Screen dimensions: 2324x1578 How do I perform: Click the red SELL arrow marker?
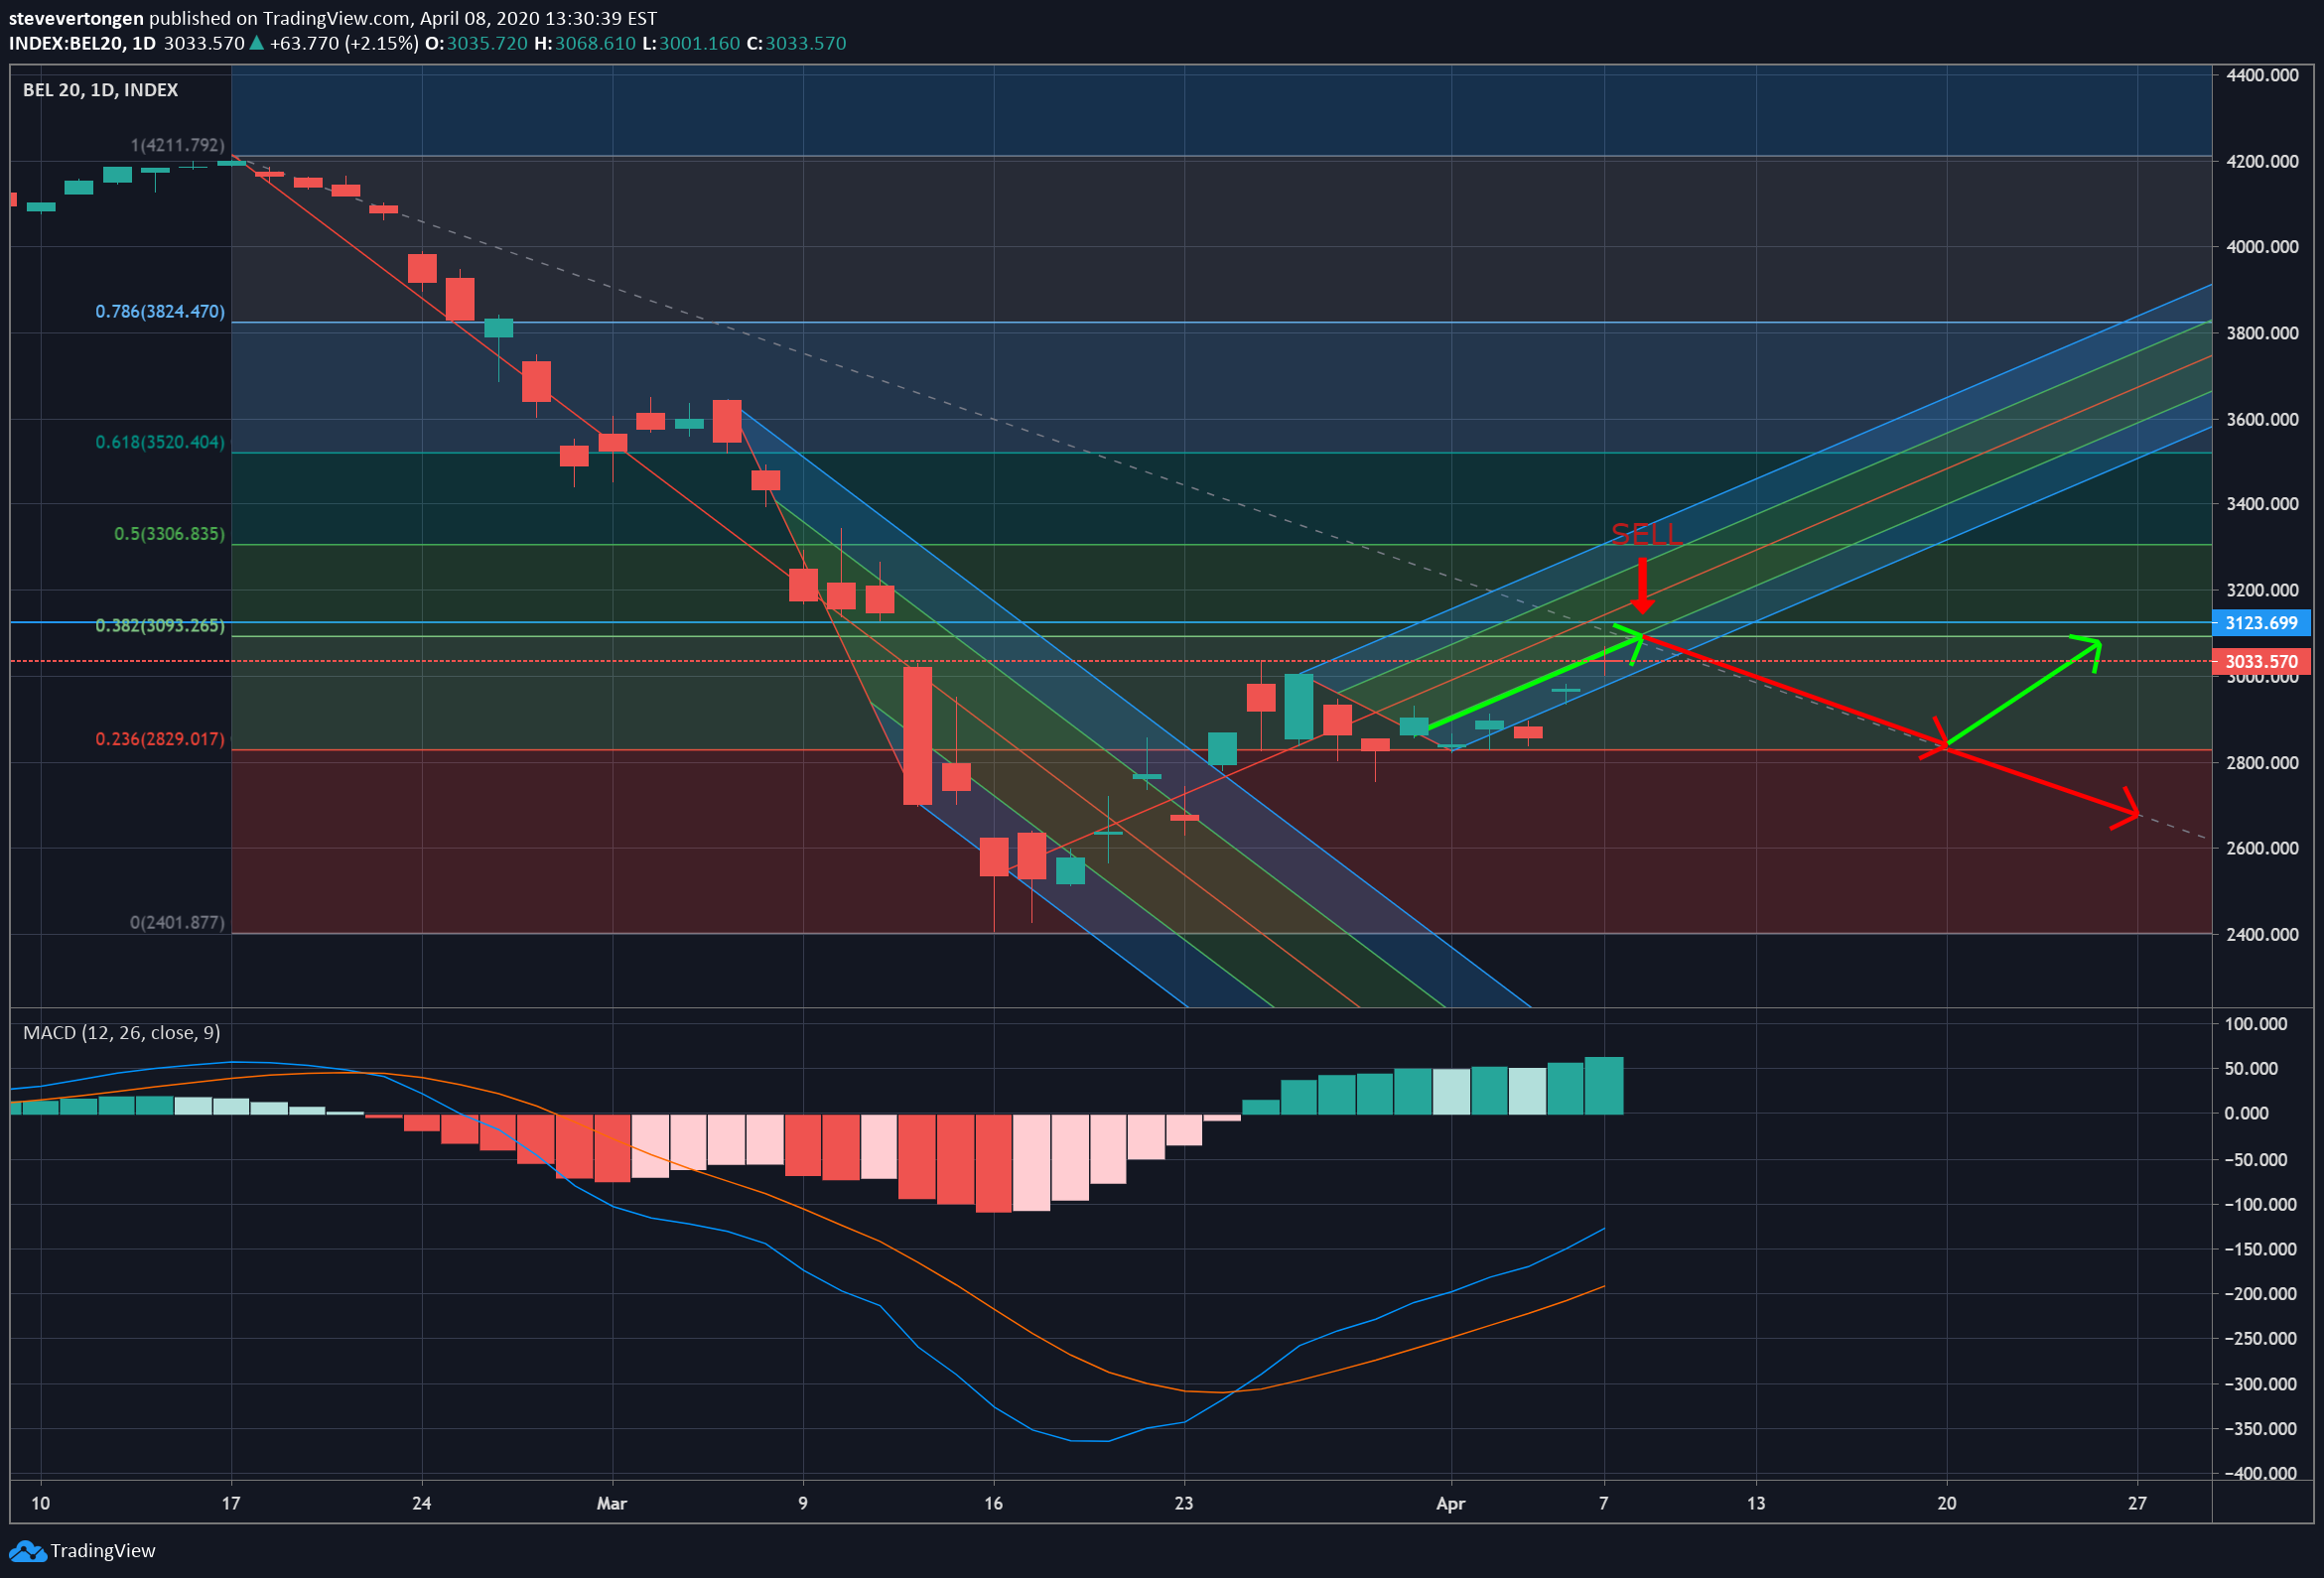1642,586
